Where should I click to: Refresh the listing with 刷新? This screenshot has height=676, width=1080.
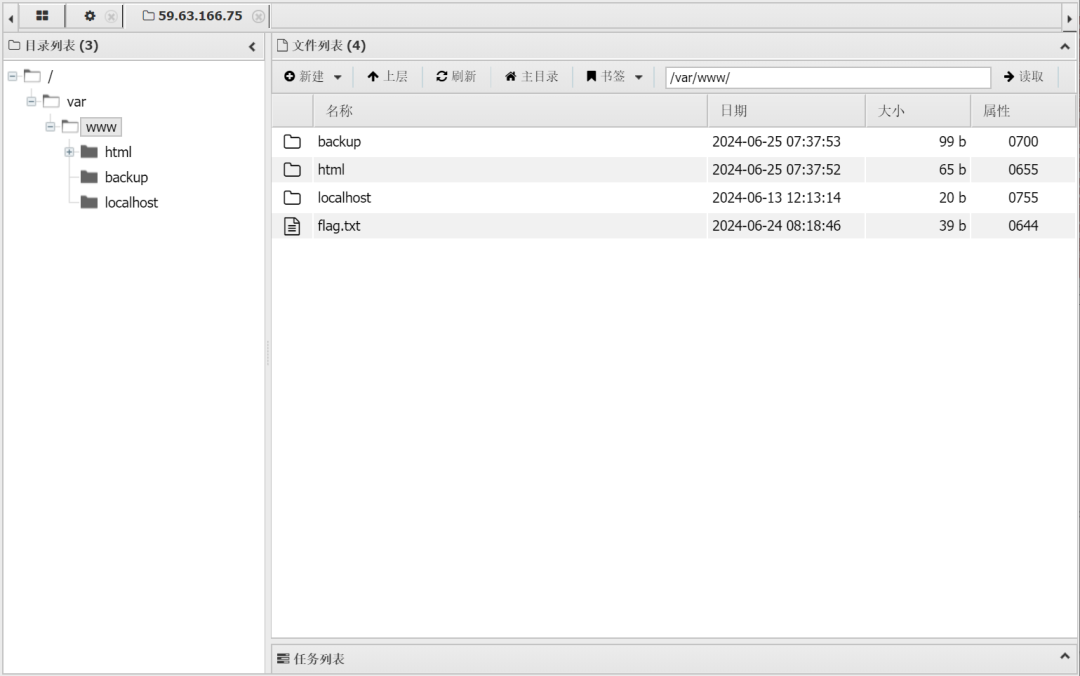[x=456, y=76]
